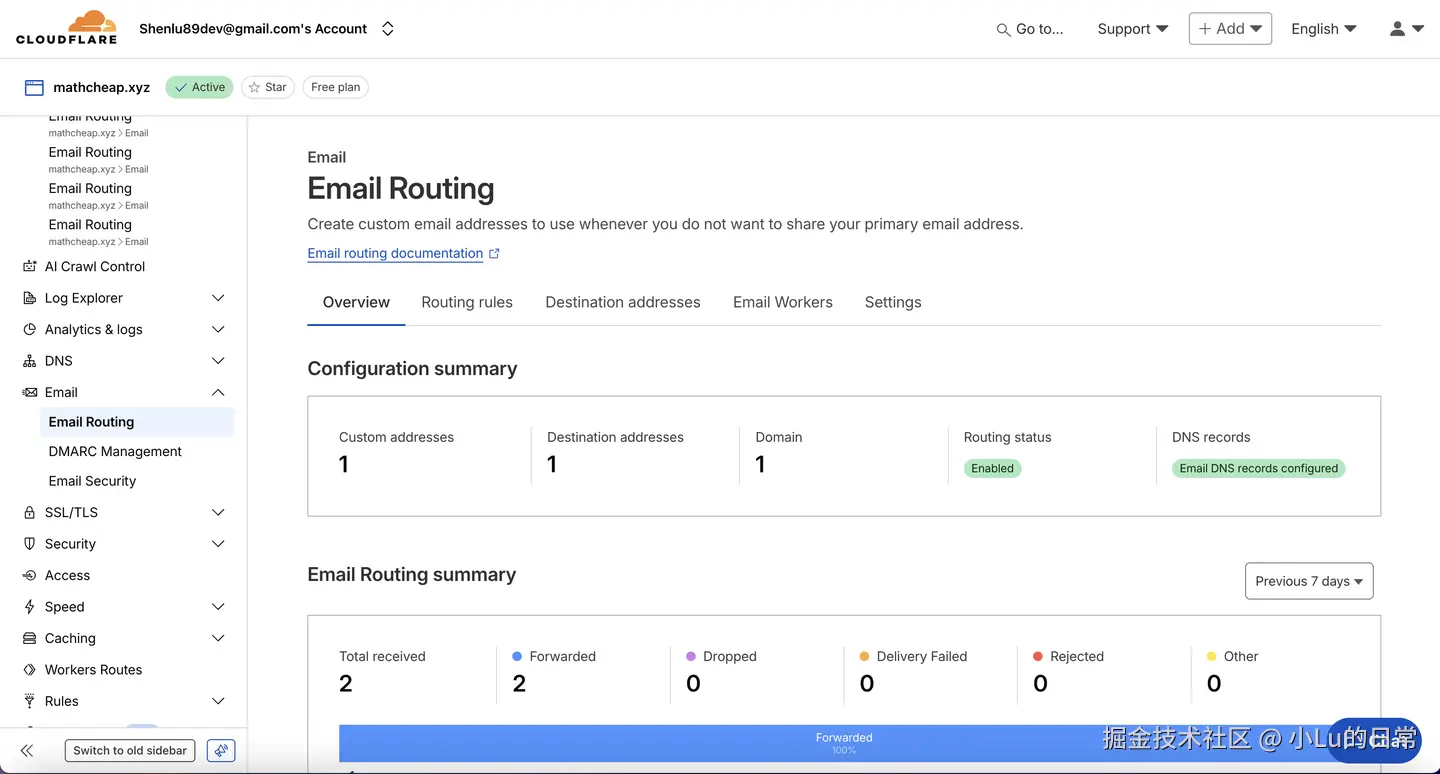The height and width of the screenshot is (774, 1440).
Task: Click the Add button
Action: pos(1230,29)
